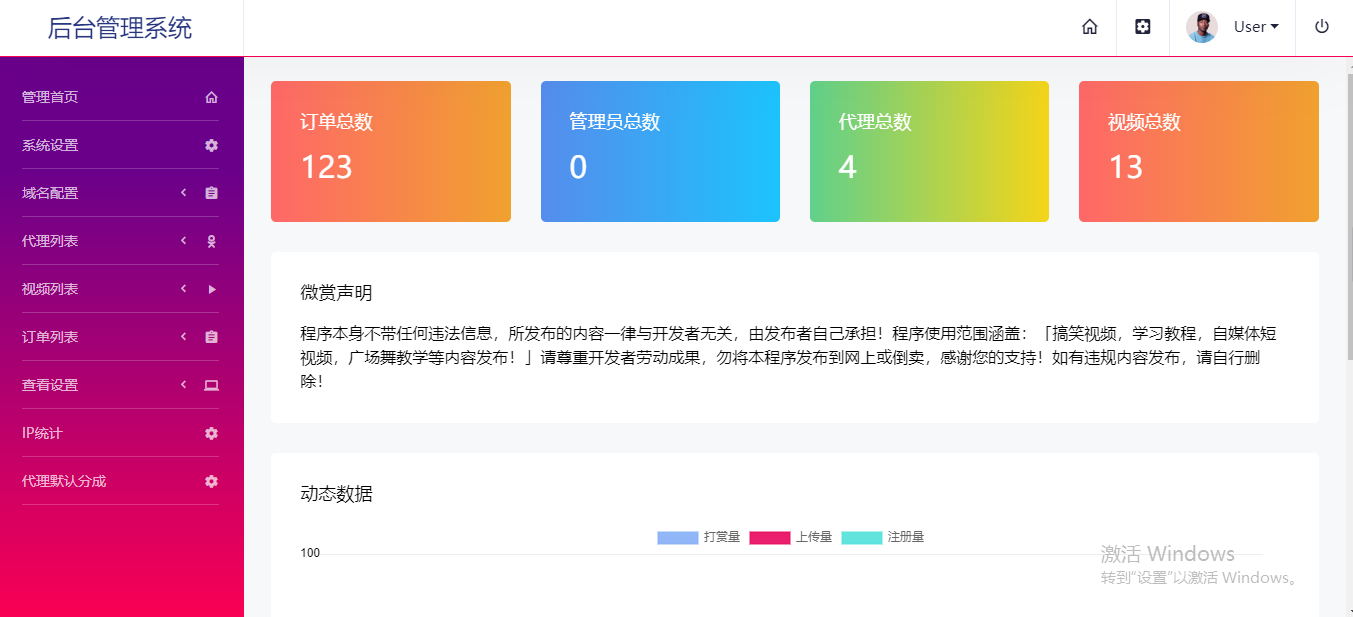1353x617 pixels.
Task: Toggle the 注册量 legend item
Action: coord(903,537)
